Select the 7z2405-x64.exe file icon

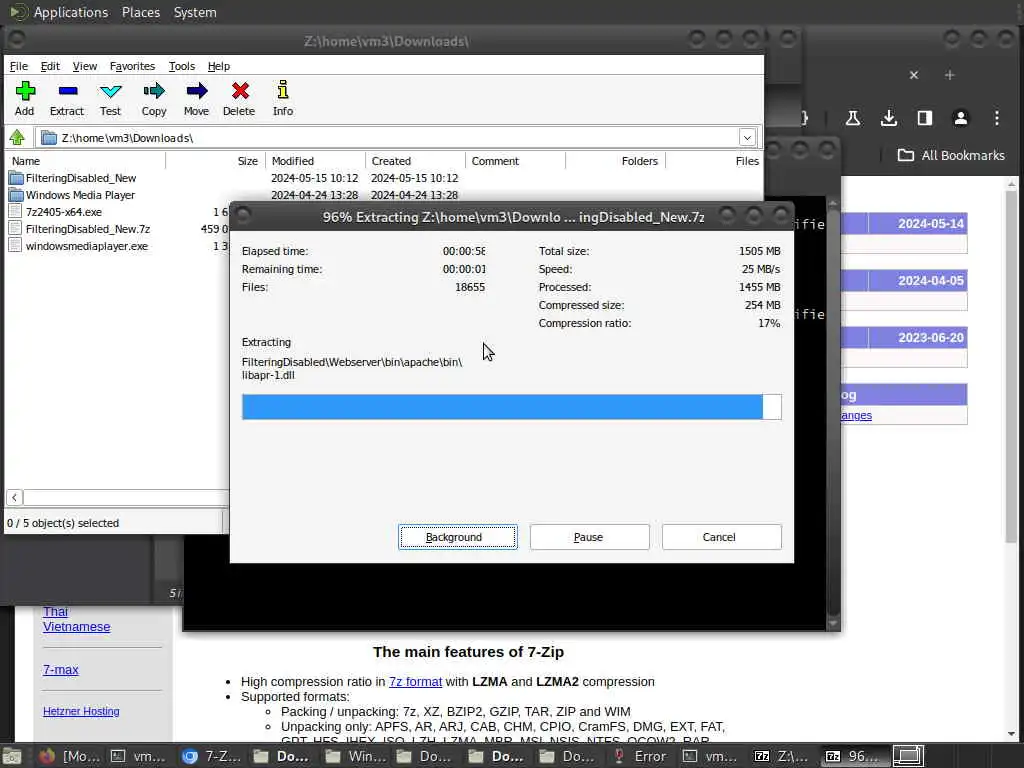point(16,212)
